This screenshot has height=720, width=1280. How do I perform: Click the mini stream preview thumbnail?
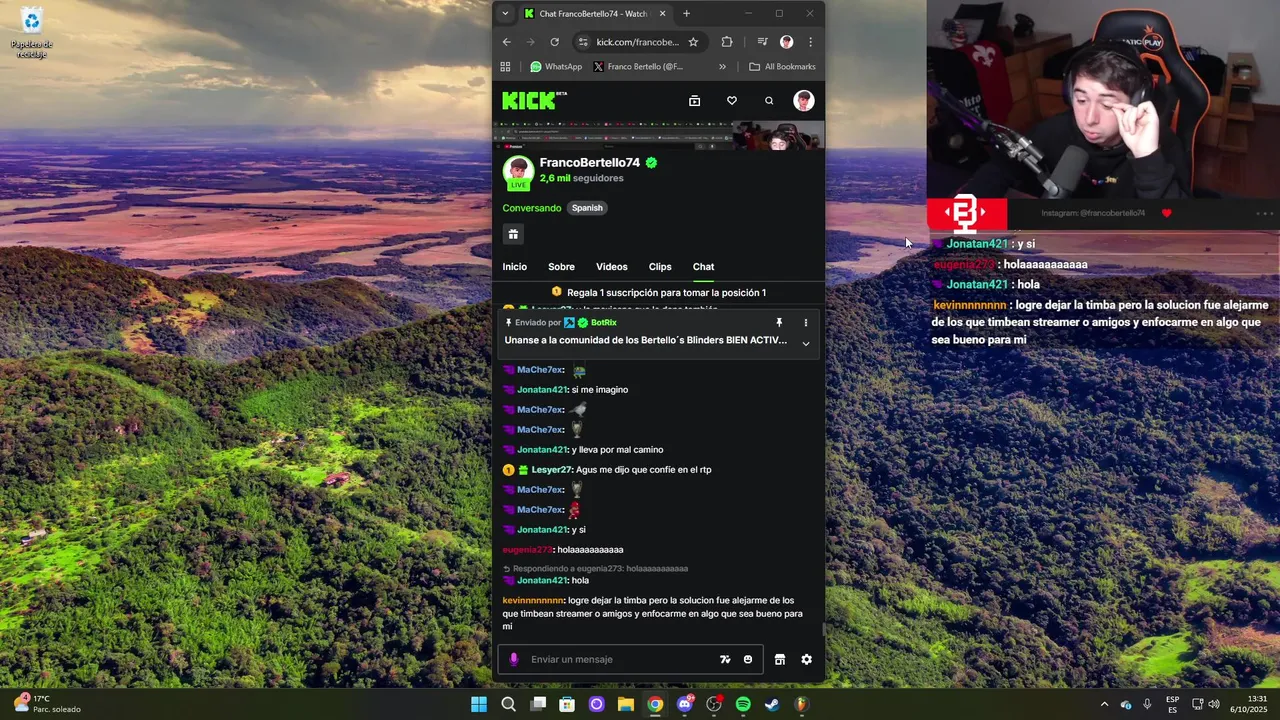pos(658,135)
